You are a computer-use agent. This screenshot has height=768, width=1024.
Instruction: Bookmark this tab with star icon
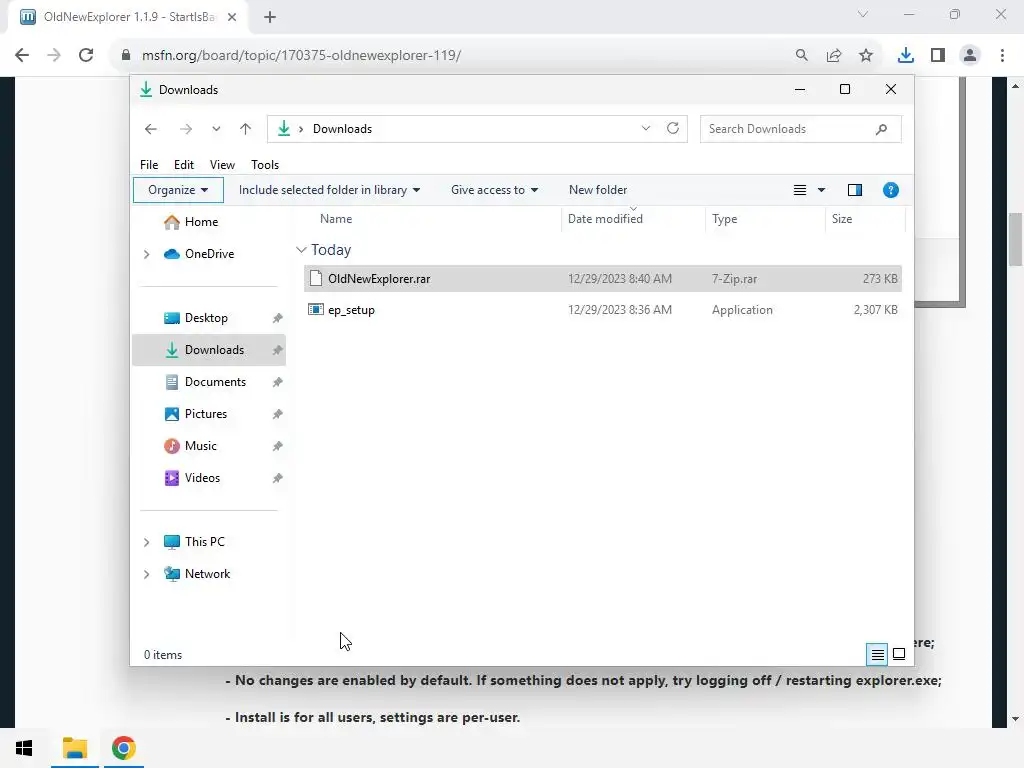click(866, 56)
